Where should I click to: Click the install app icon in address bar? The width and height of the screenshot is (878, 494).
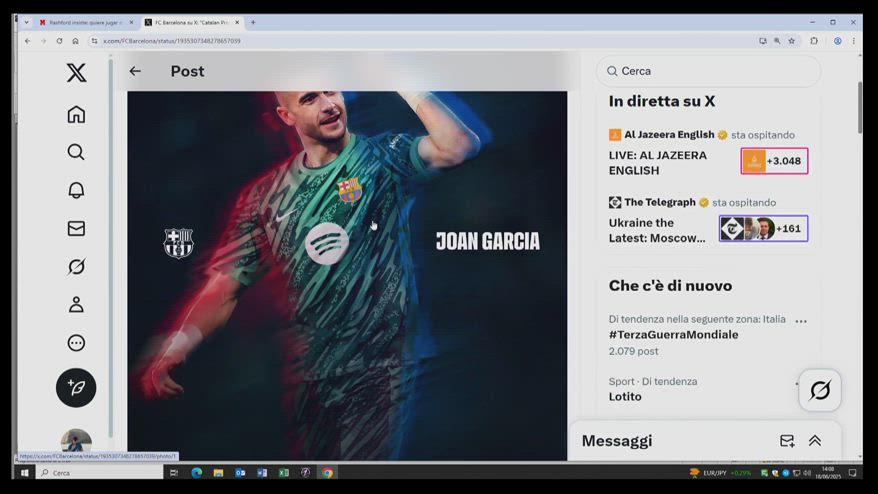tap(763, 41)
